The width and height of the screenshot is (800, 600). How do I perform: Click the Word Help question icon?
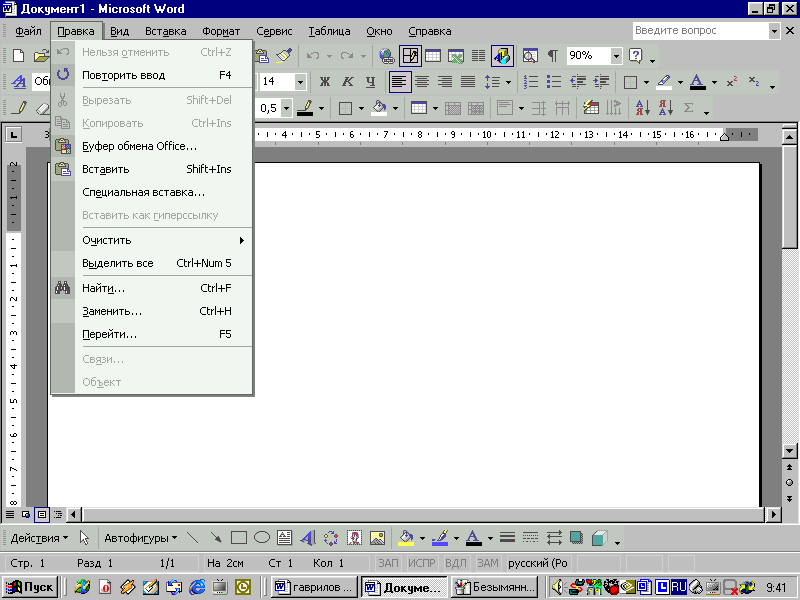pyautogui.click(x=636, y=56)
